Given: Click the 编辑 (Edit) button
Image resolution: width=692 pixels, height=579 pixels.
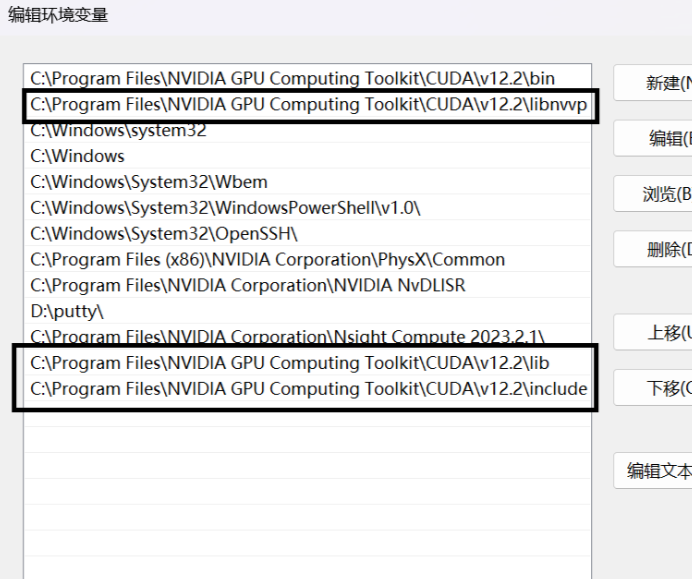Looking at the screenshot, I should 653,139.
